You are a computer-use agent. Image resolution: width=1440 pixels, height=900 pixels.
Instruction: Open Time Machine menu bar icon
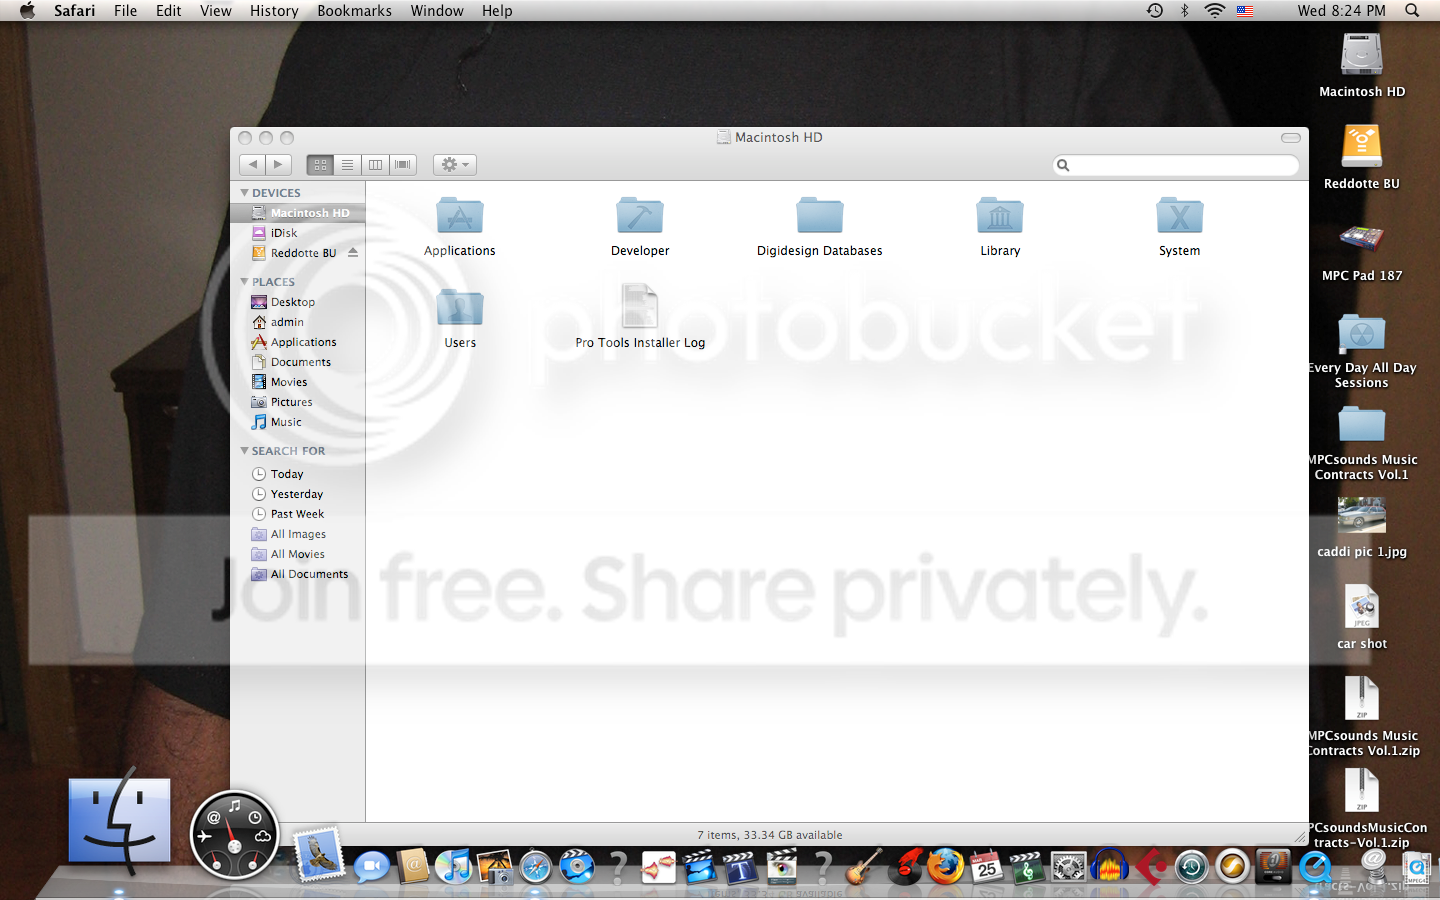click(1155, 11)
